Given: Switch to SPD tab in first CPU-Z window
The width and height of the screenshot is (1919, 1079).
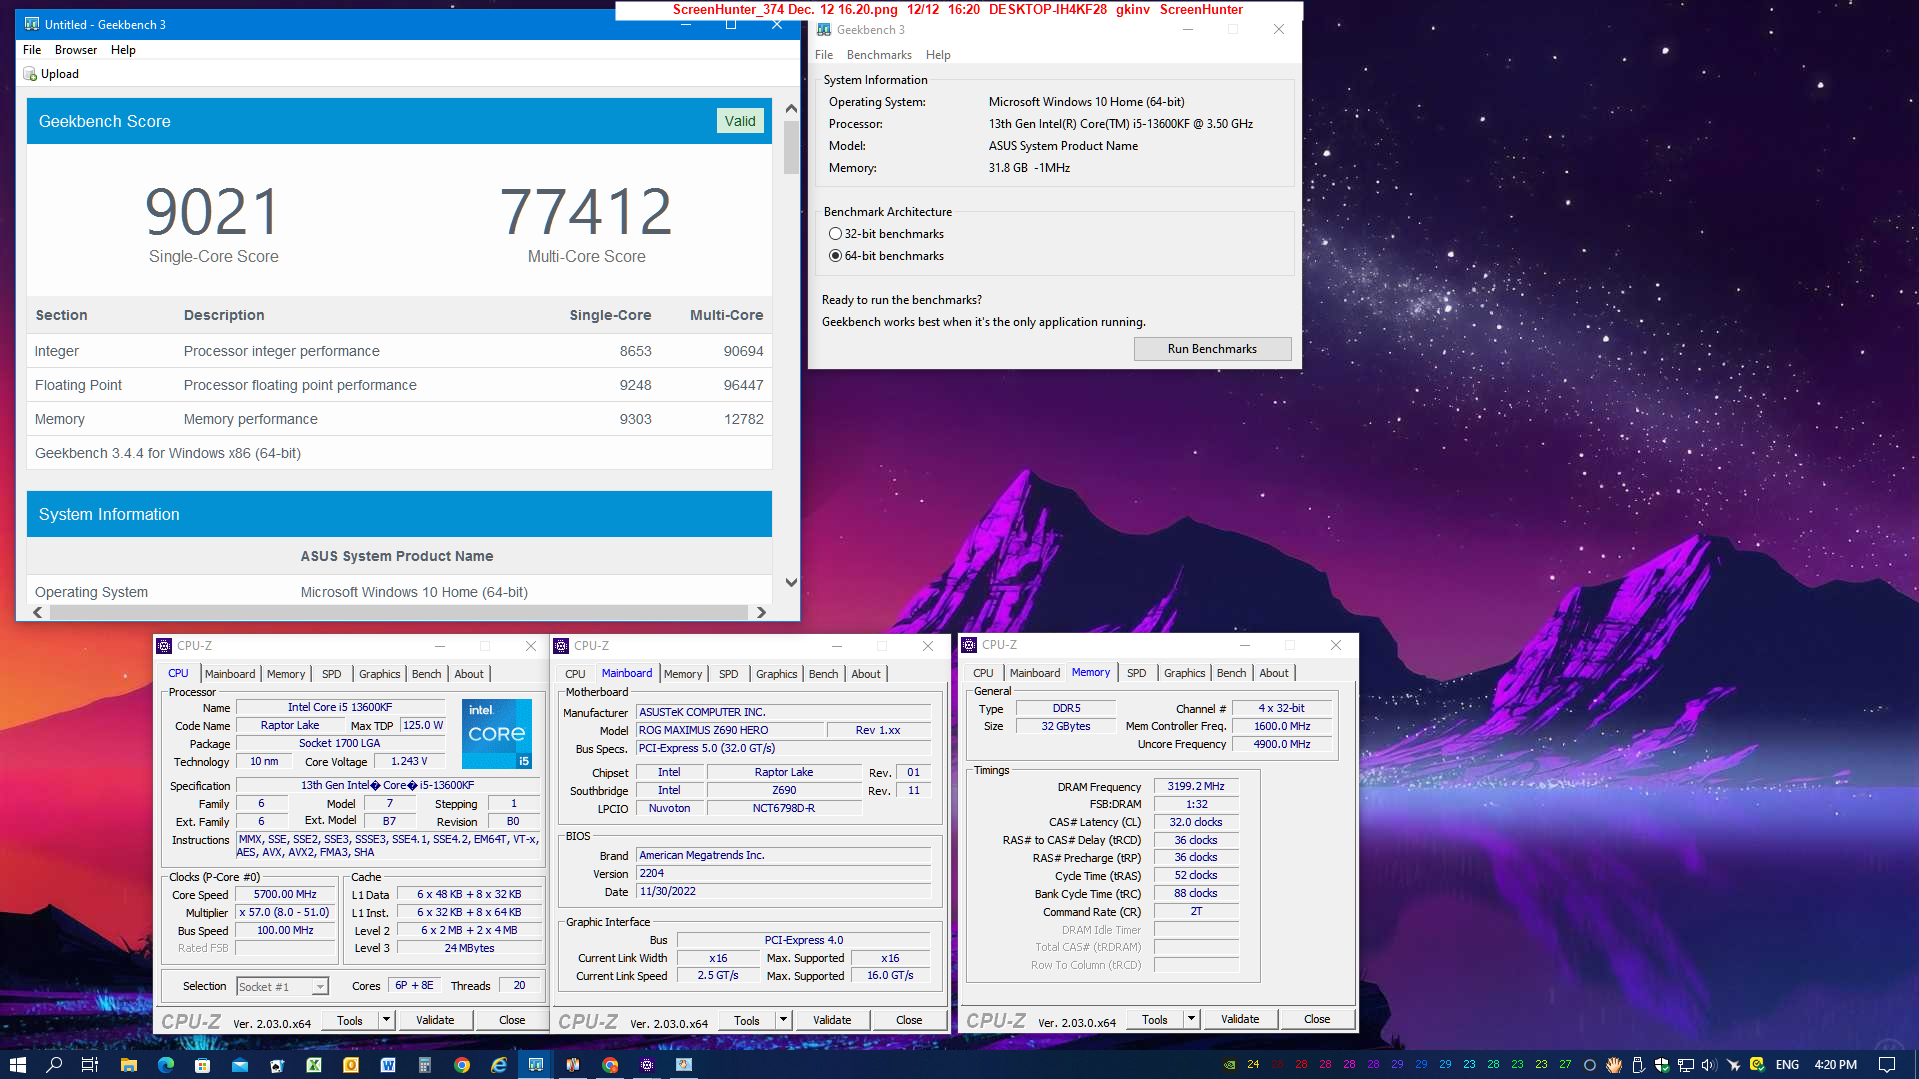Looking at the screenshot, I should (332, 674).
